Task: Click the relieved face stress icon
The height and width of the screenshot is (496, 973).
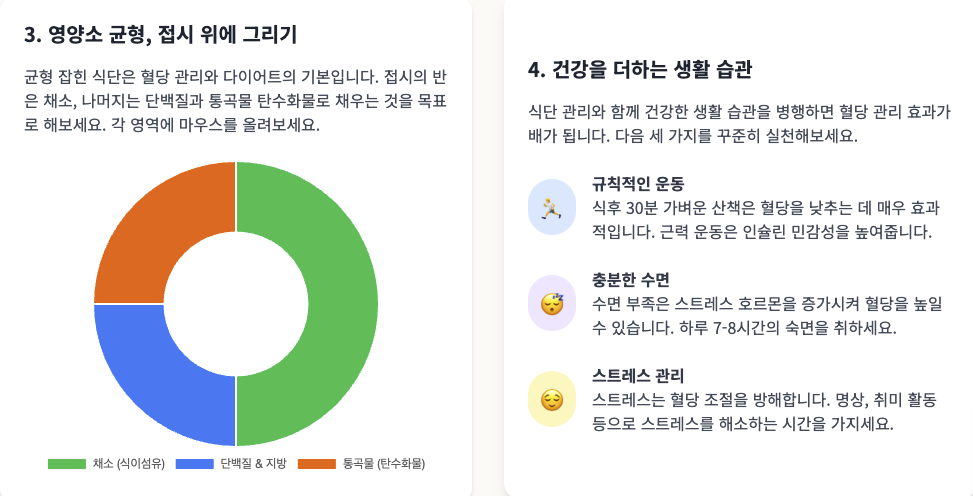Action: tap(552, 399)
